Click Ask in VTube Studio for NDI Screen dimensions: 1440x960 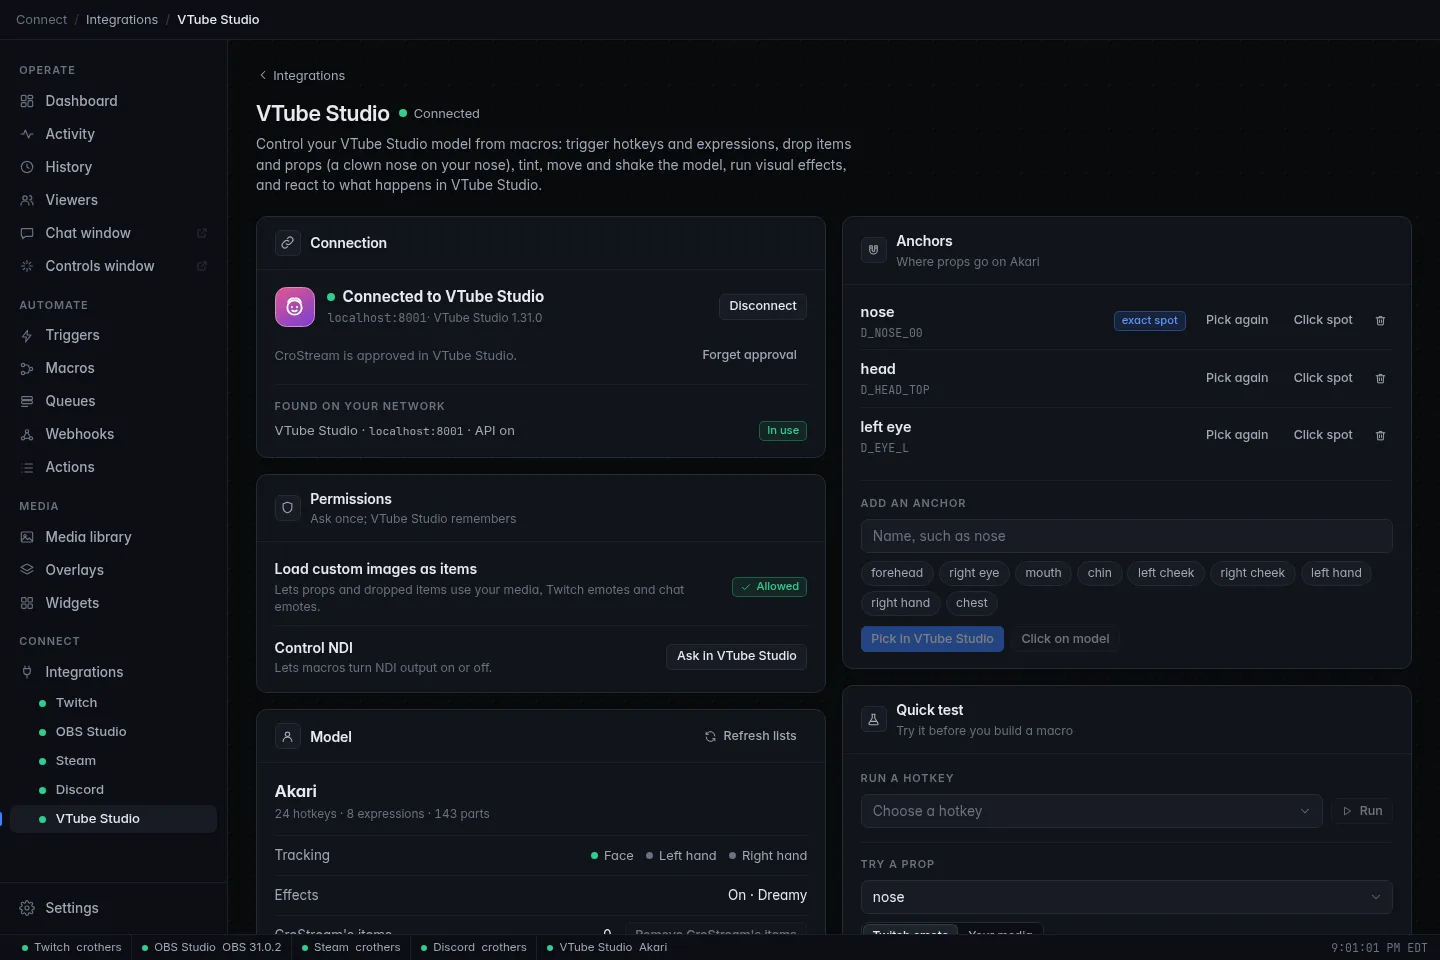[736, 656]
